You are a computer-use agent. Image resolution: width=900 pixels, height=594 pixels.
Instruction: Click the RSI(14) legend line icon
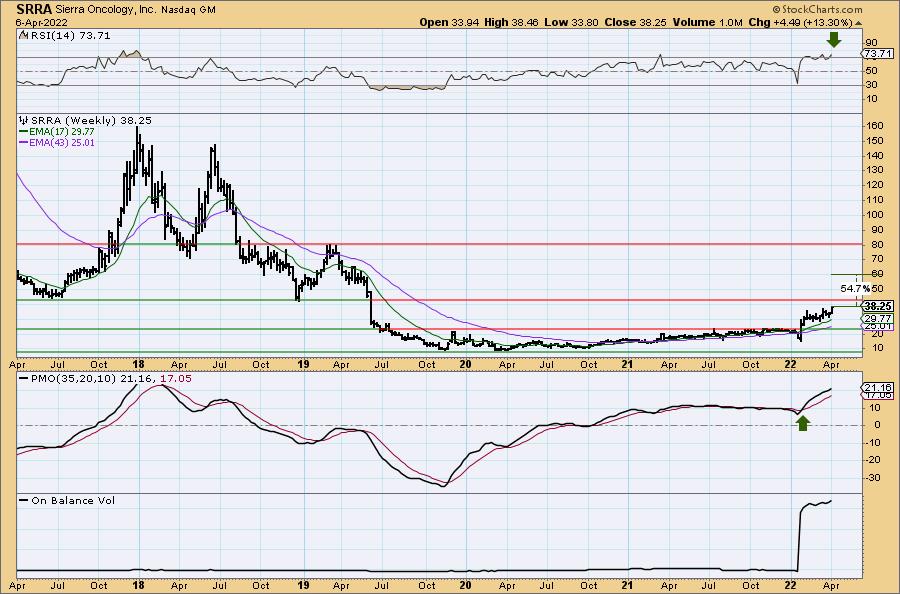coord(24,35)
